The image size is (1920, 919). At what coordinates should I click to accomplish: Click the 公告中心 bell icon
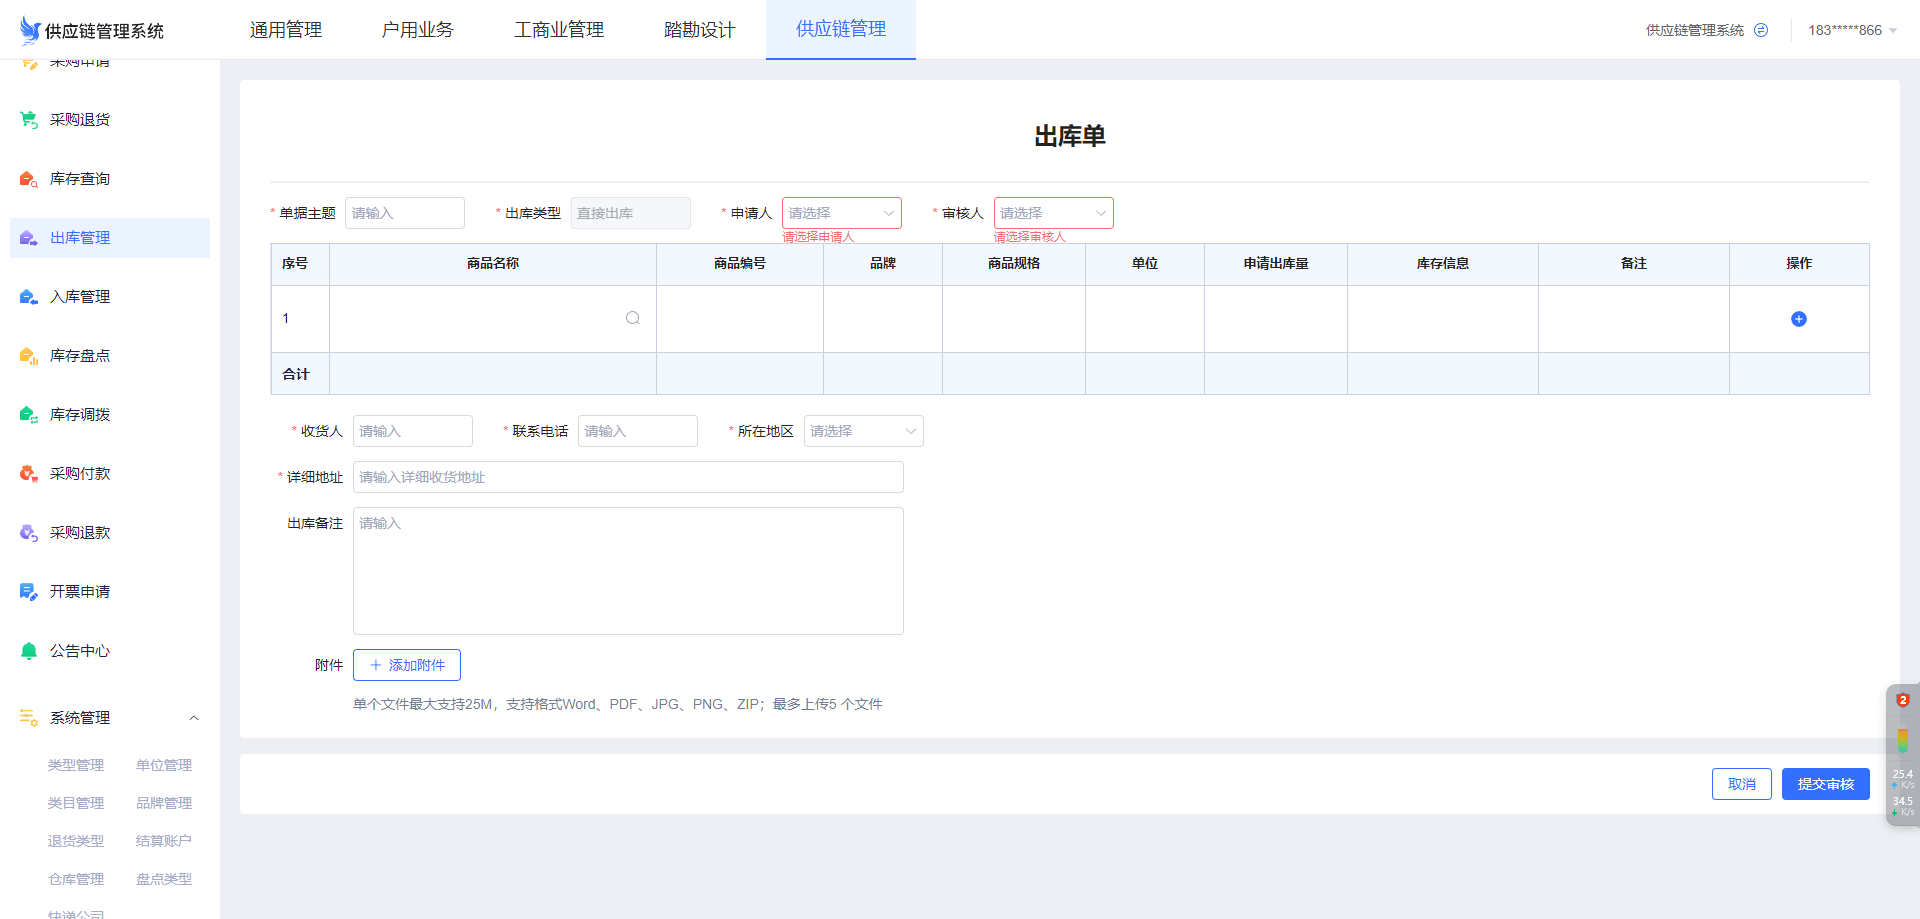click(27, 650)
